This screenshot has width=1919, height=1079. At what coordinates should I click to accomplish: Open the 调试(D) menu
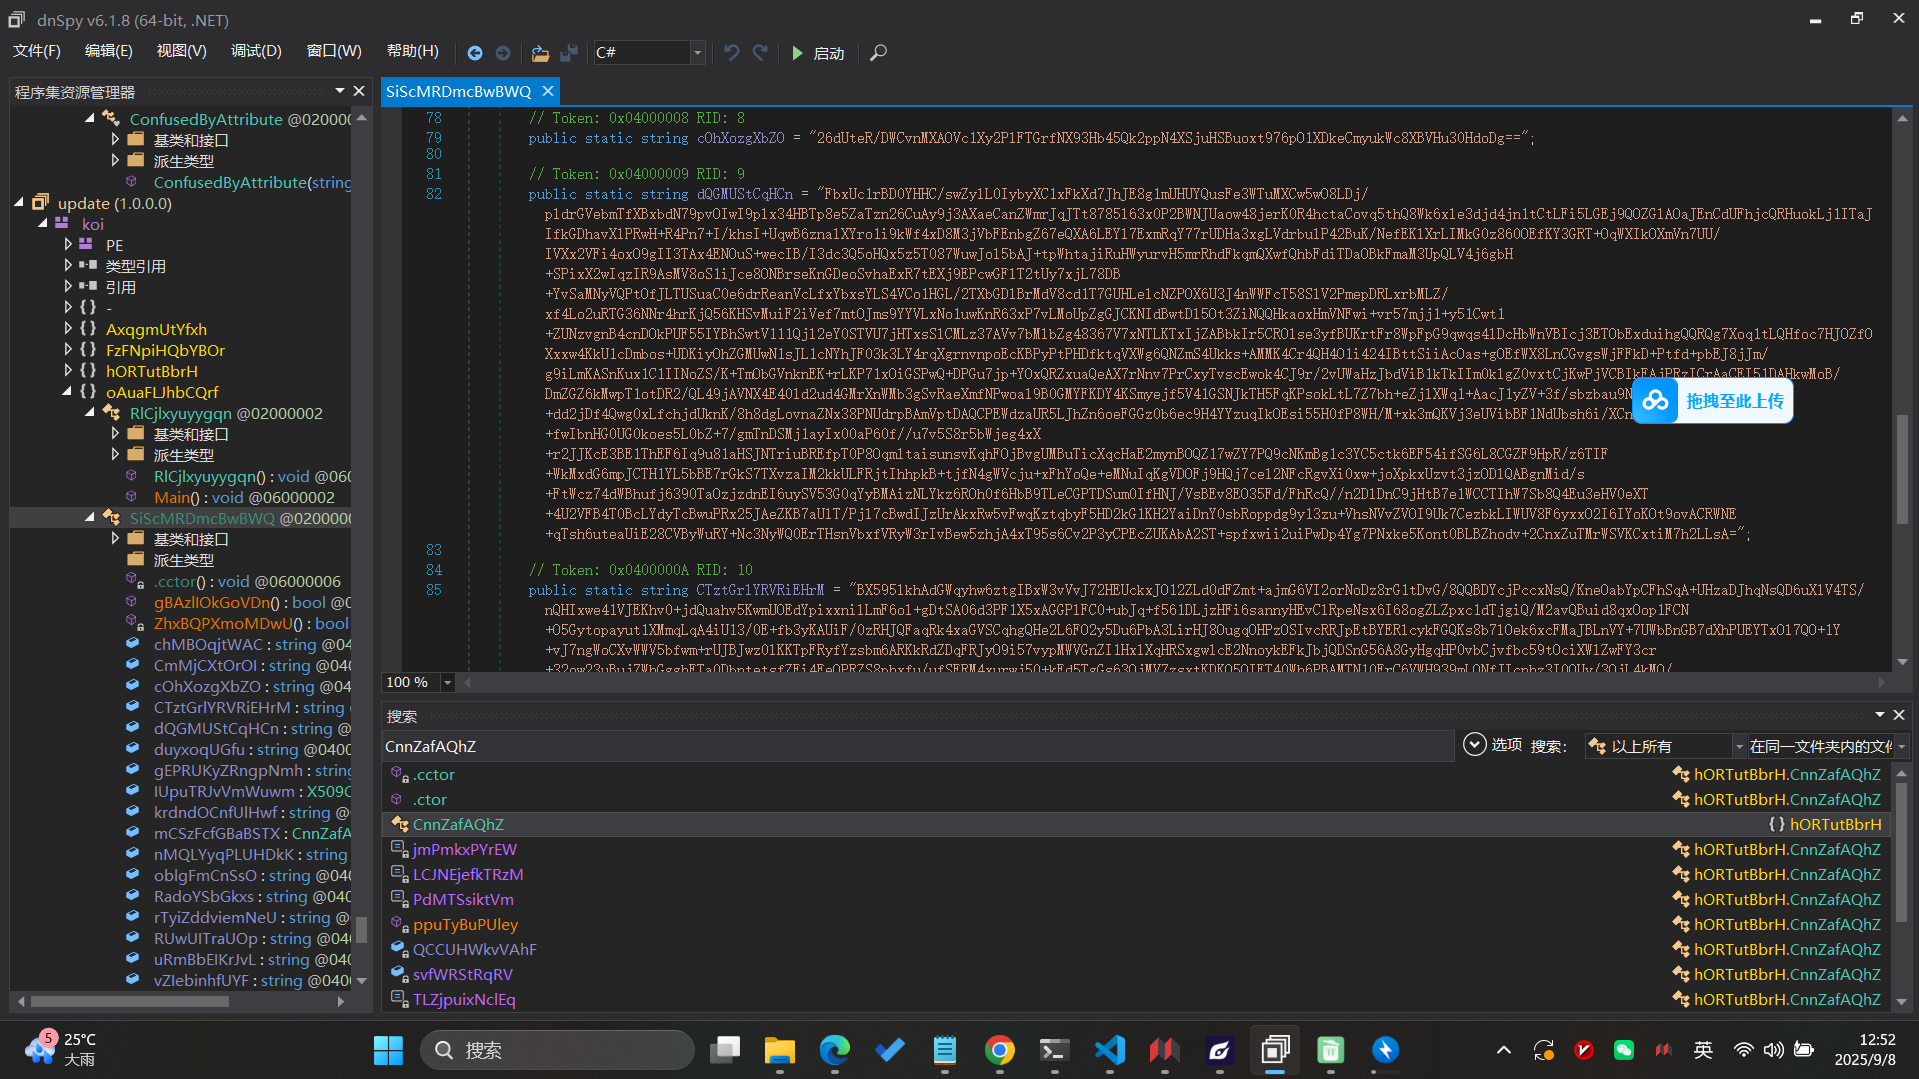tap(256, 51)
